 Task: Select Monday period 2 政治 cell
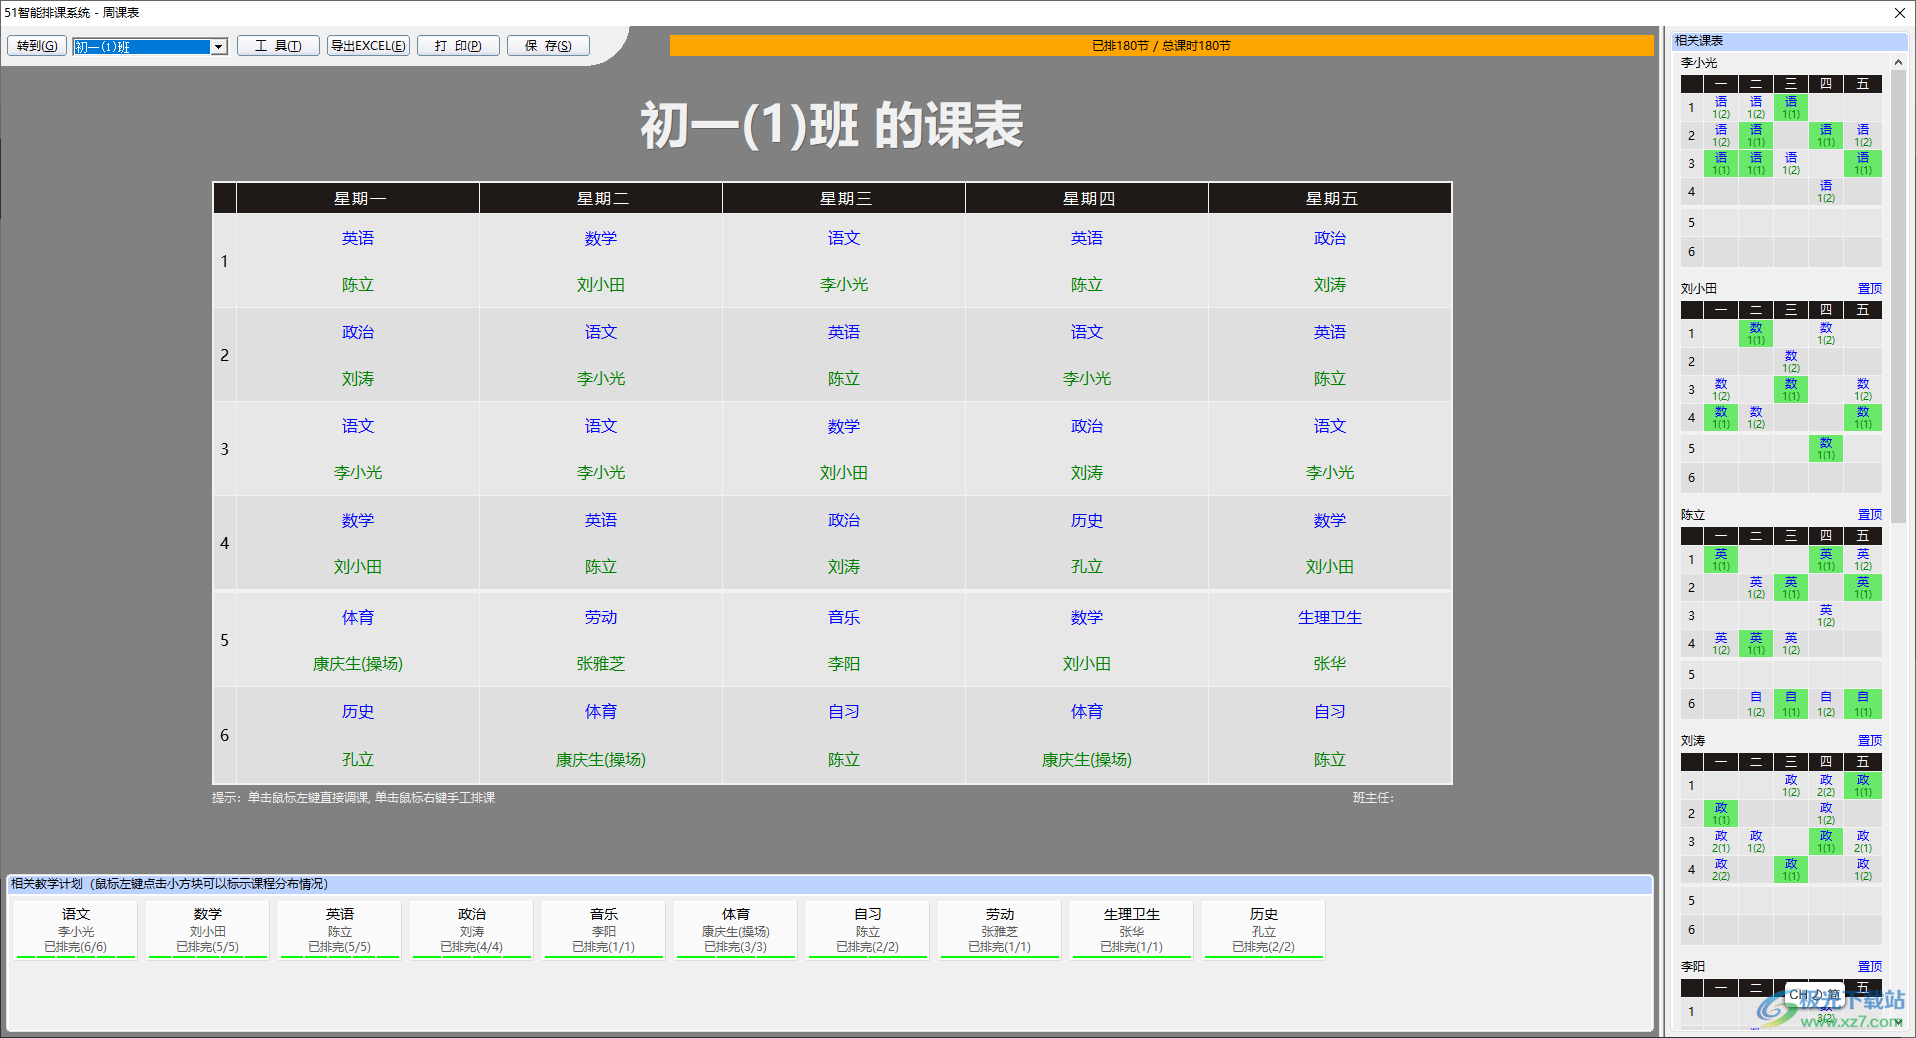click(x=358, y=355)
